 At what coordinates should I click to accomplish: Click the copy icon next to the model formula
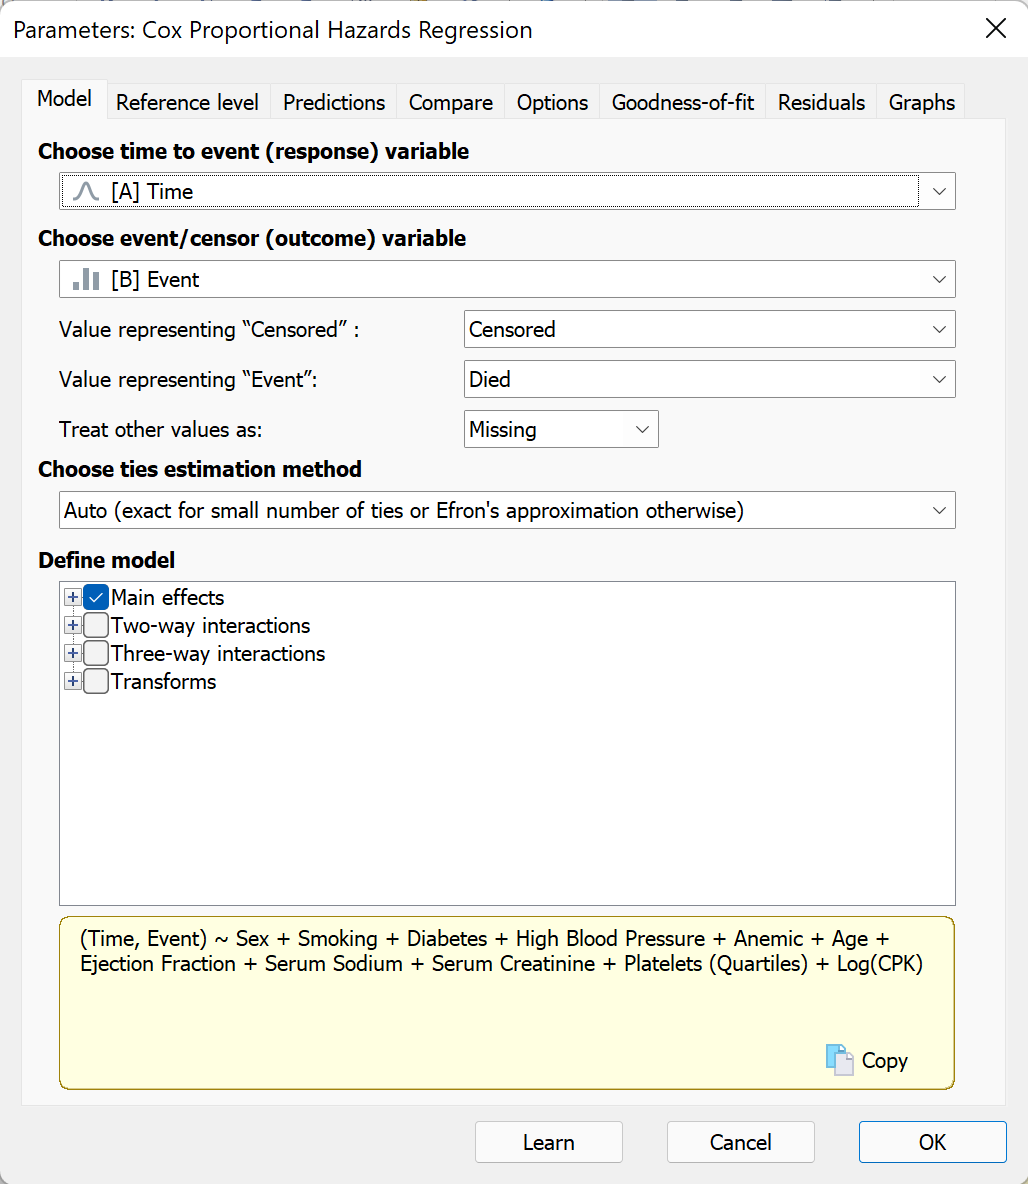(839, 1060)
